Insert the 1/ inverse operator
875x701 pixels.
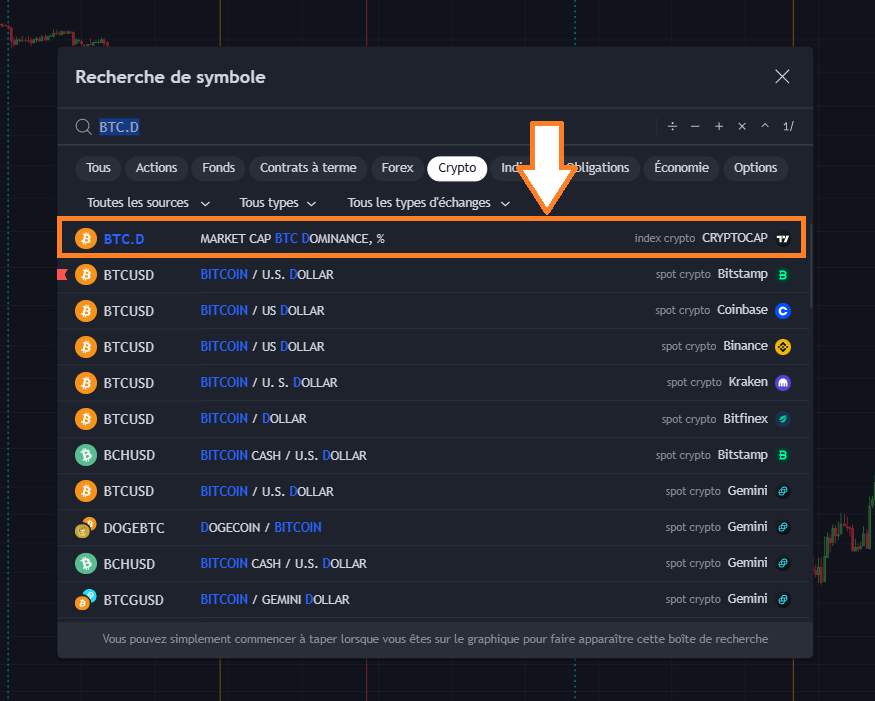click(788, 127)
